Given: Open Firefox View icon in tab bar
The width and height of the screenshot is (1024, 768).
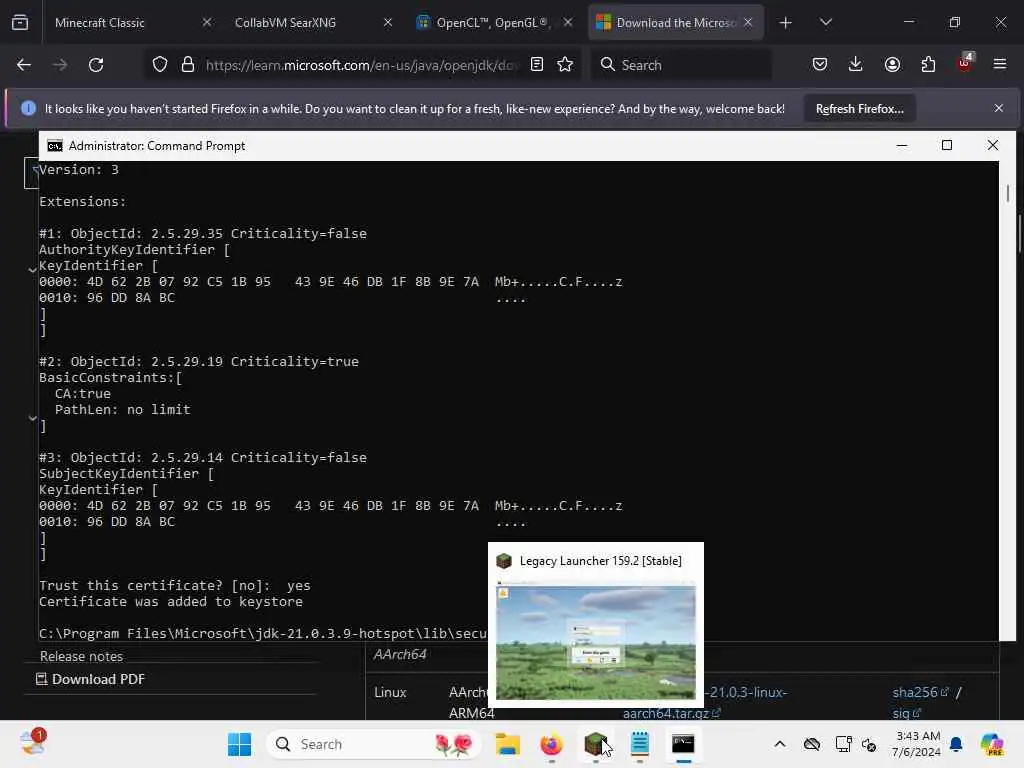Looking at the screenshot, I should point(20,23).
